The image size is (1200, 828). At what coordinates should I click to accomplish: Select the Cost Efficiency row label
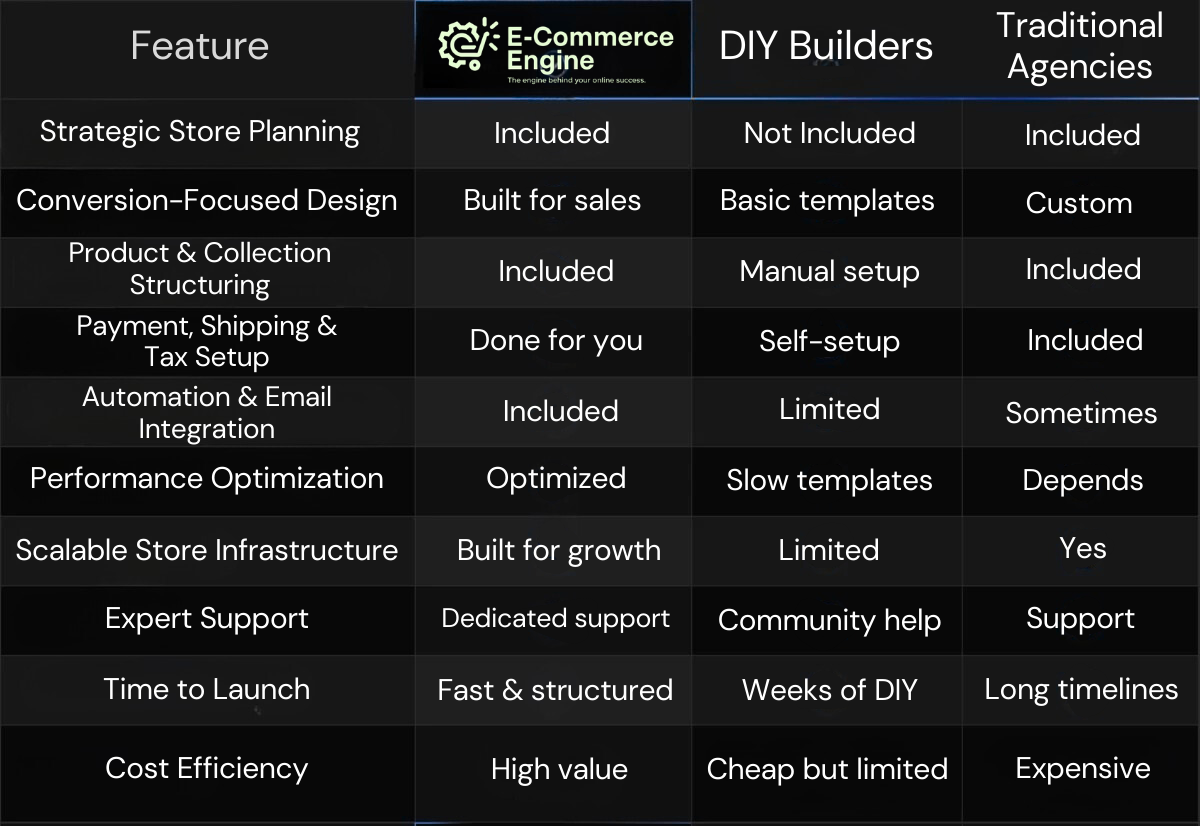click(x=207, y=768)
